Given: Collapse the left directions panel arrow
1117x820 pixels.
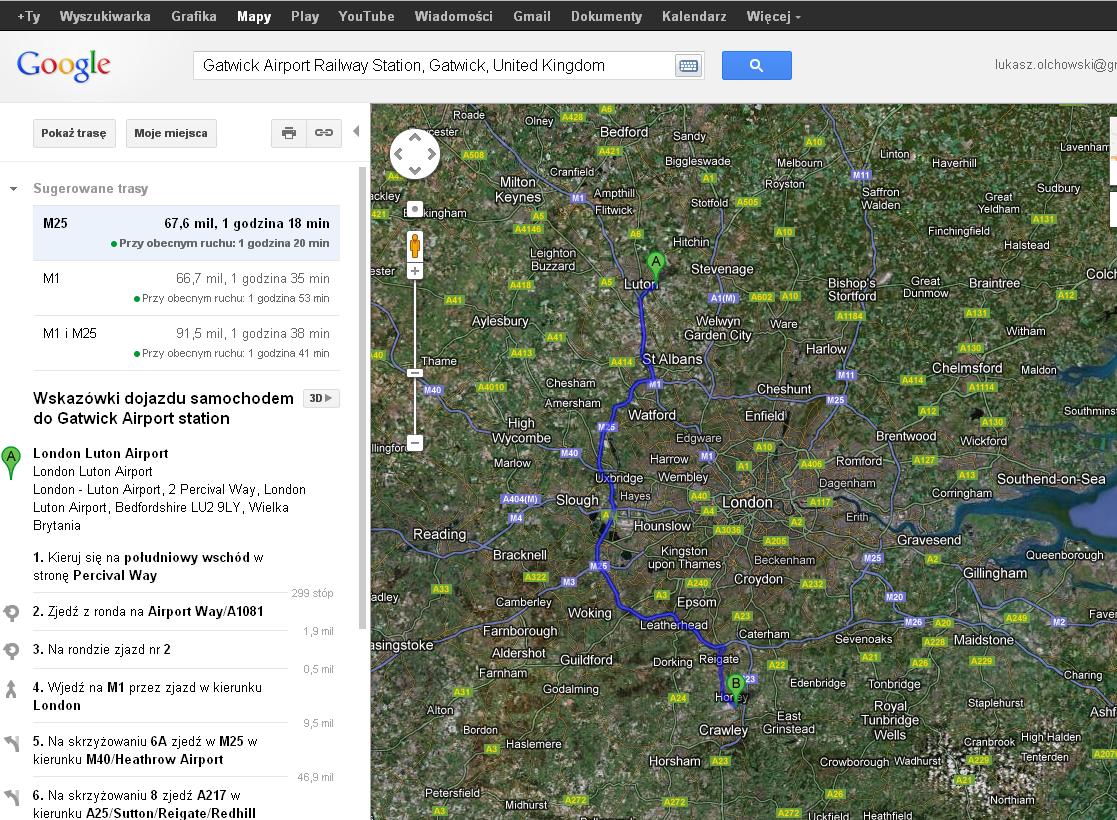Looking at the screenshot, I should point(356,131).
